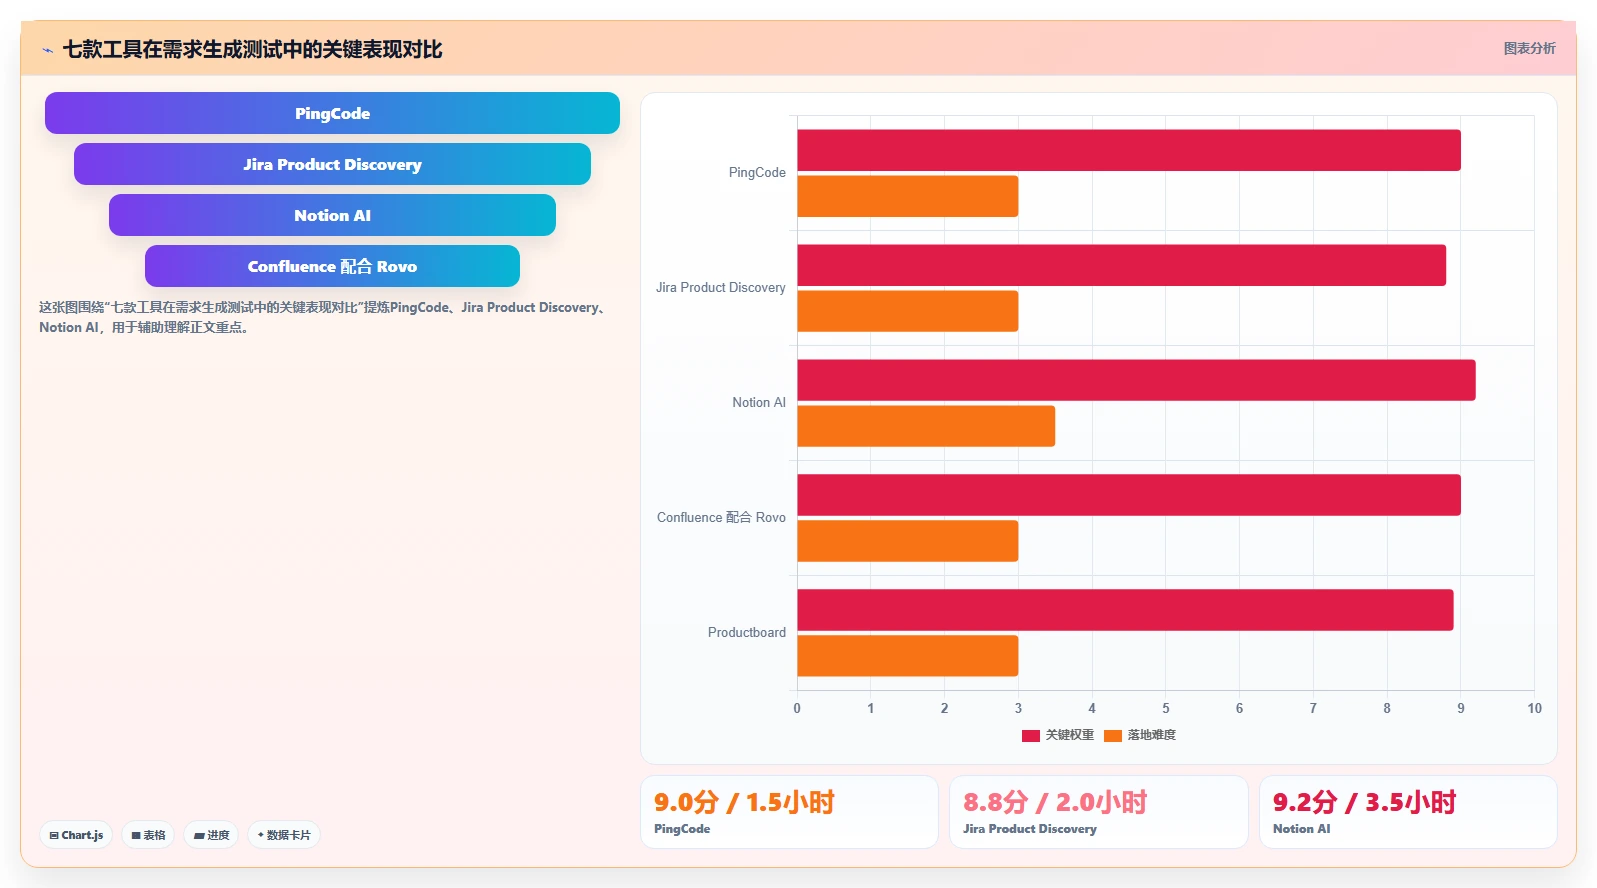Click Confluence 配合 Rovo's orange bar
Screen dimensions: 1597x888
907,541
